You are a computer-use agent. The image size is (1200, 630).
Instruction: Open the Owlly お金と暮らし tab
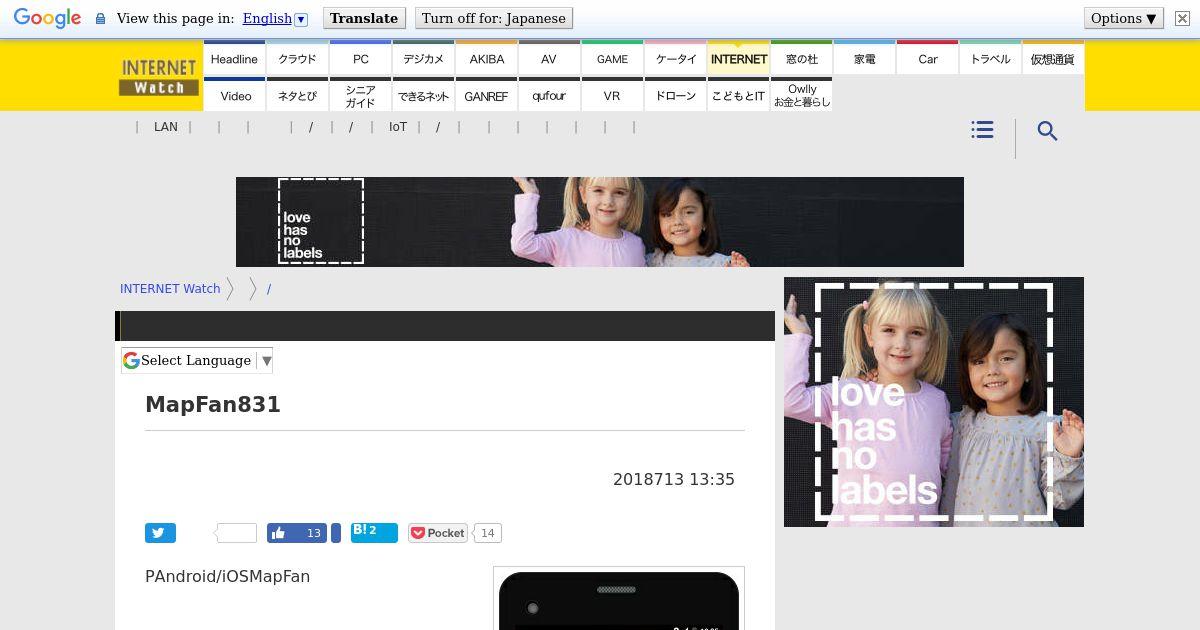(x=801, y=95)
